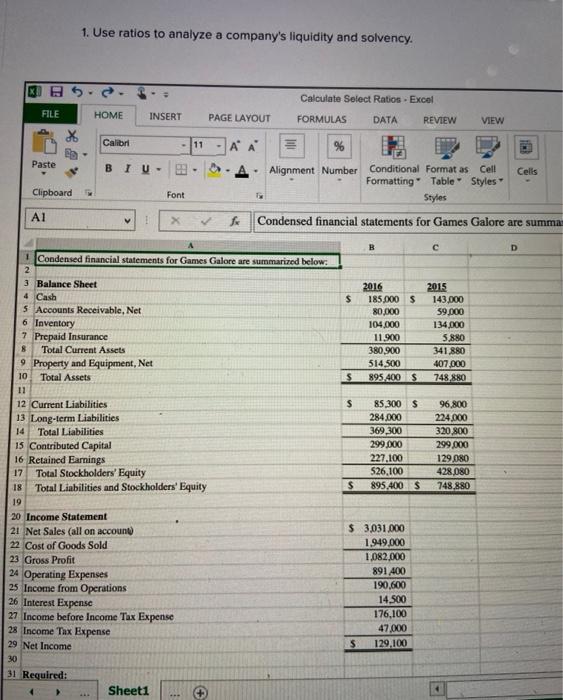This screenshot has width=563, height=700.
Task: Switch to the VIEW tab
Action: click(492, 121)
